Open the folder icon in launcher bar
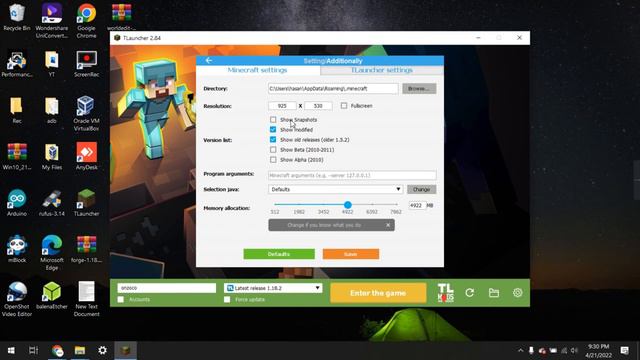Screen dimensions: 640x360 493,293
